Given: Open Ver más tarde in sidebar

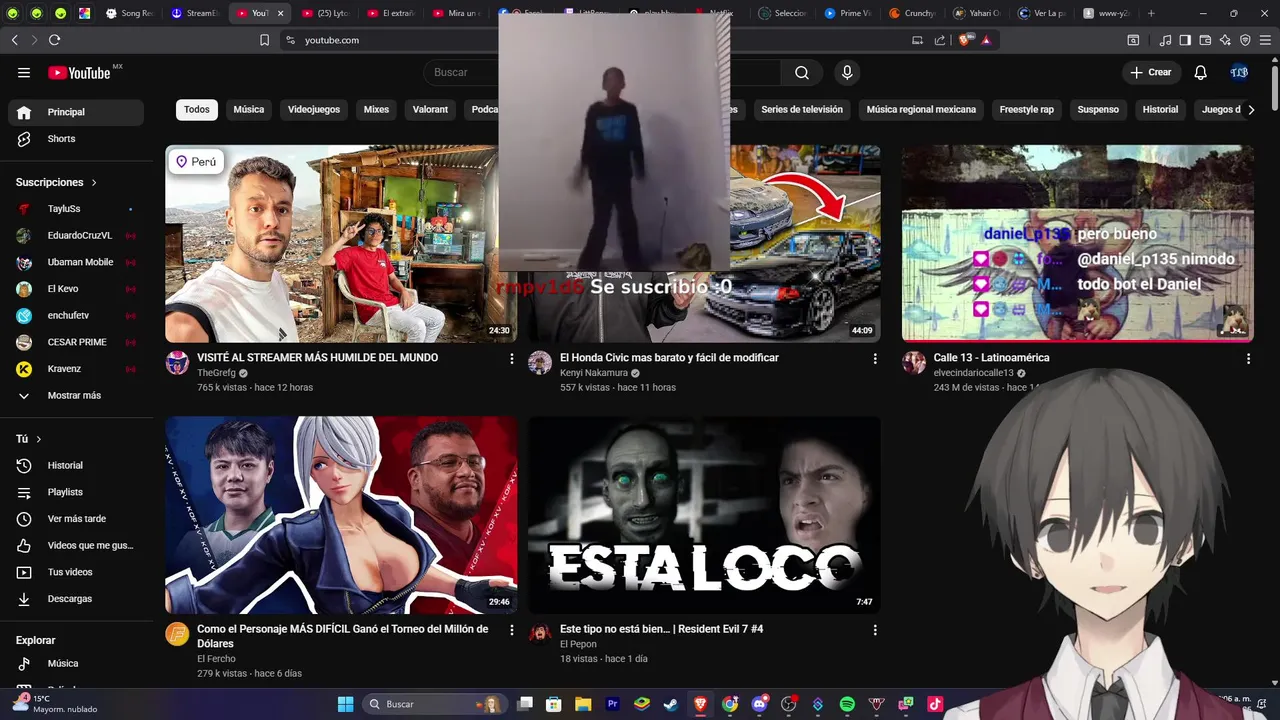Looking at the screenshot, I should [76, 519].
